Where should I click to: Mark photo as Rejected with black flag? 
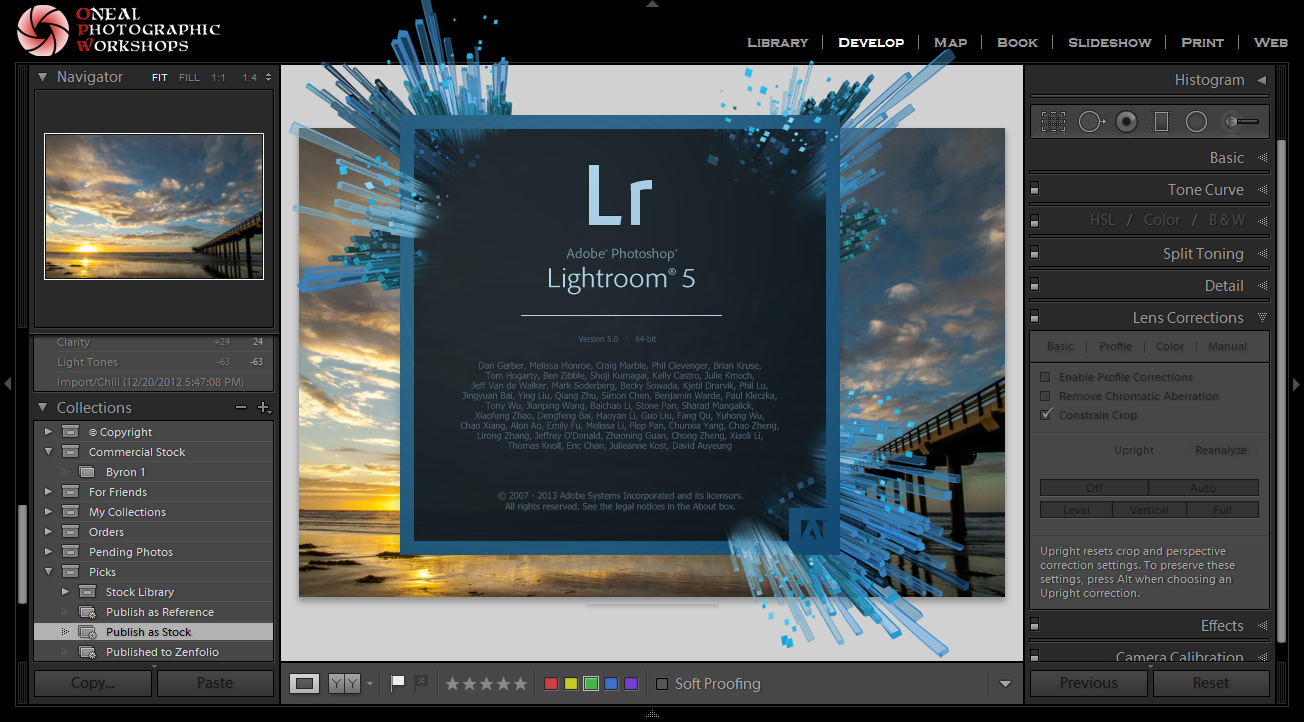pos(421,683)
